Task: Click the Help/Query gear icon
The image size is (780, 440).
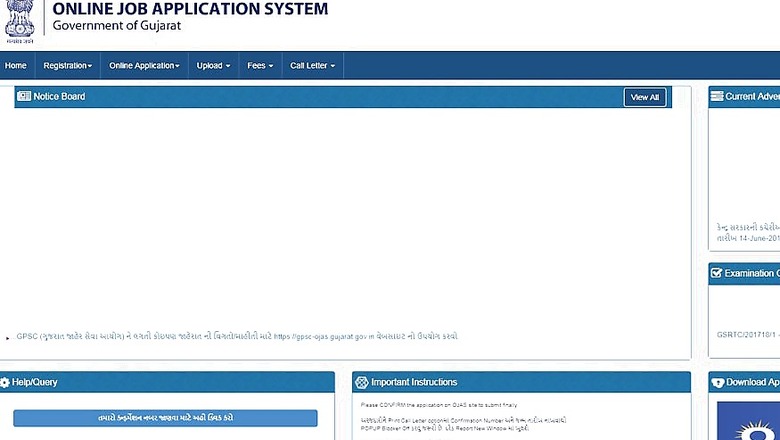Action: (5, 382)
